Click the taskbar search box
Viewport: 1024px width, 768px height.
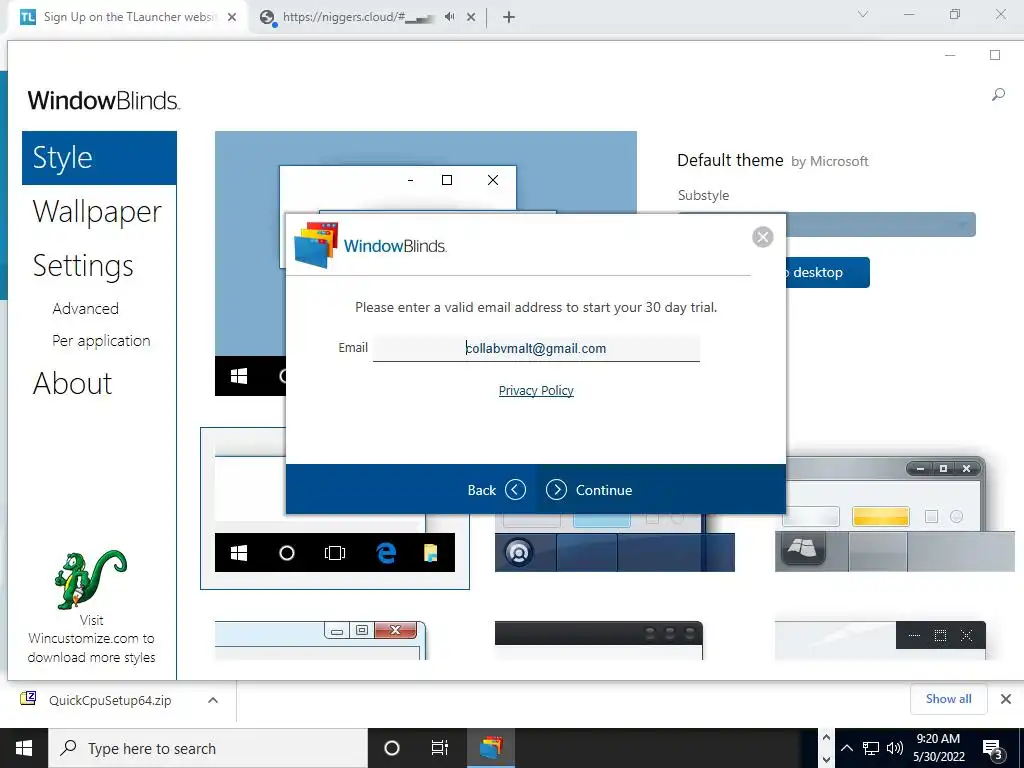[208, 748]
